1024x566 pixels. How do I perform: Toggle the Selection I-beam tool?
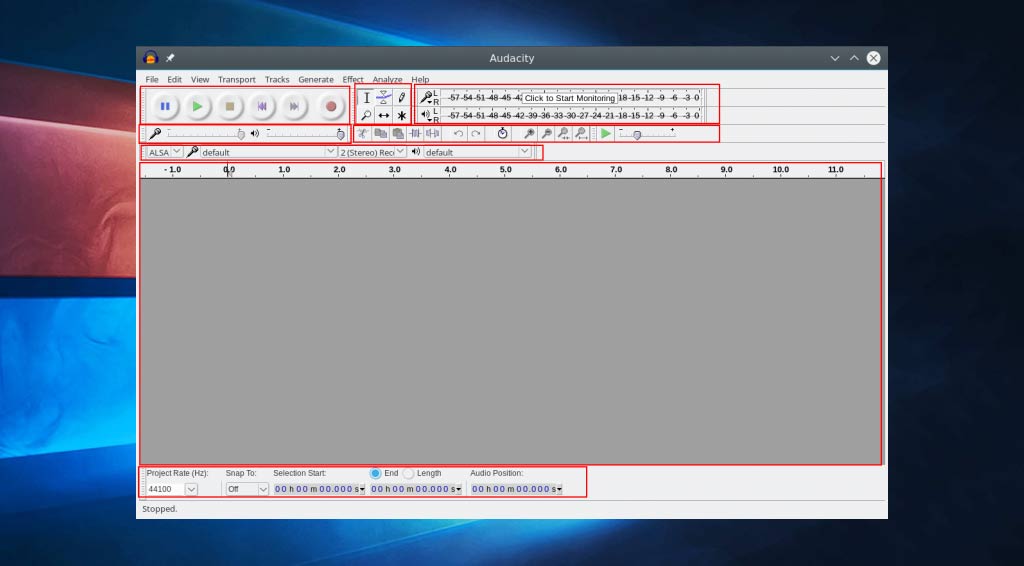(366, 98)
